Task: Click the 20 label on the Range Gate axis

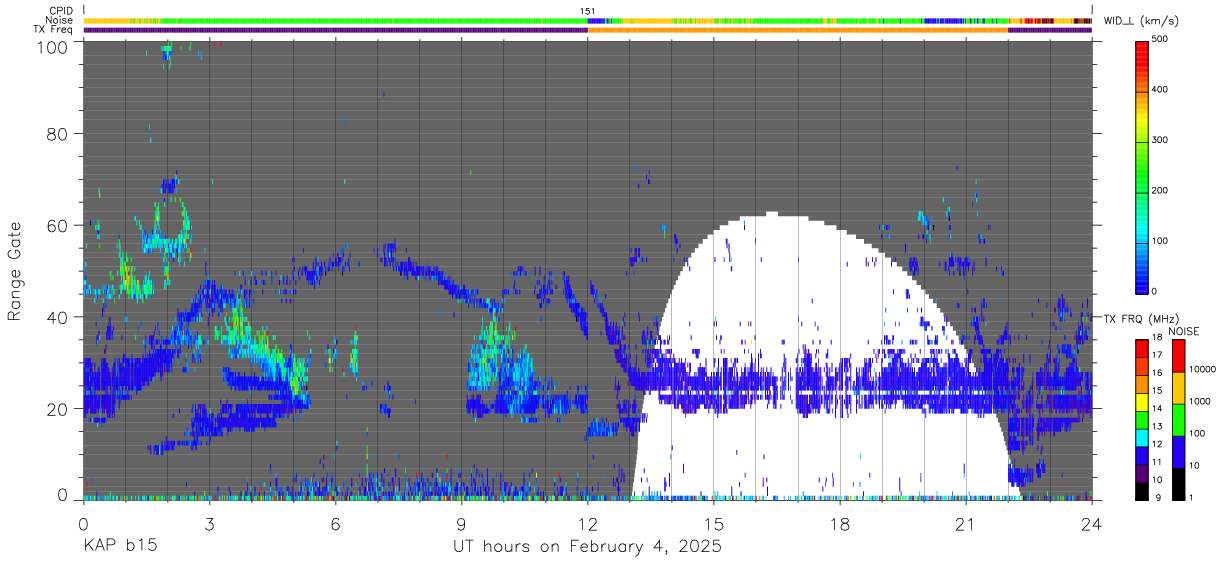Action: coord(57,409)
